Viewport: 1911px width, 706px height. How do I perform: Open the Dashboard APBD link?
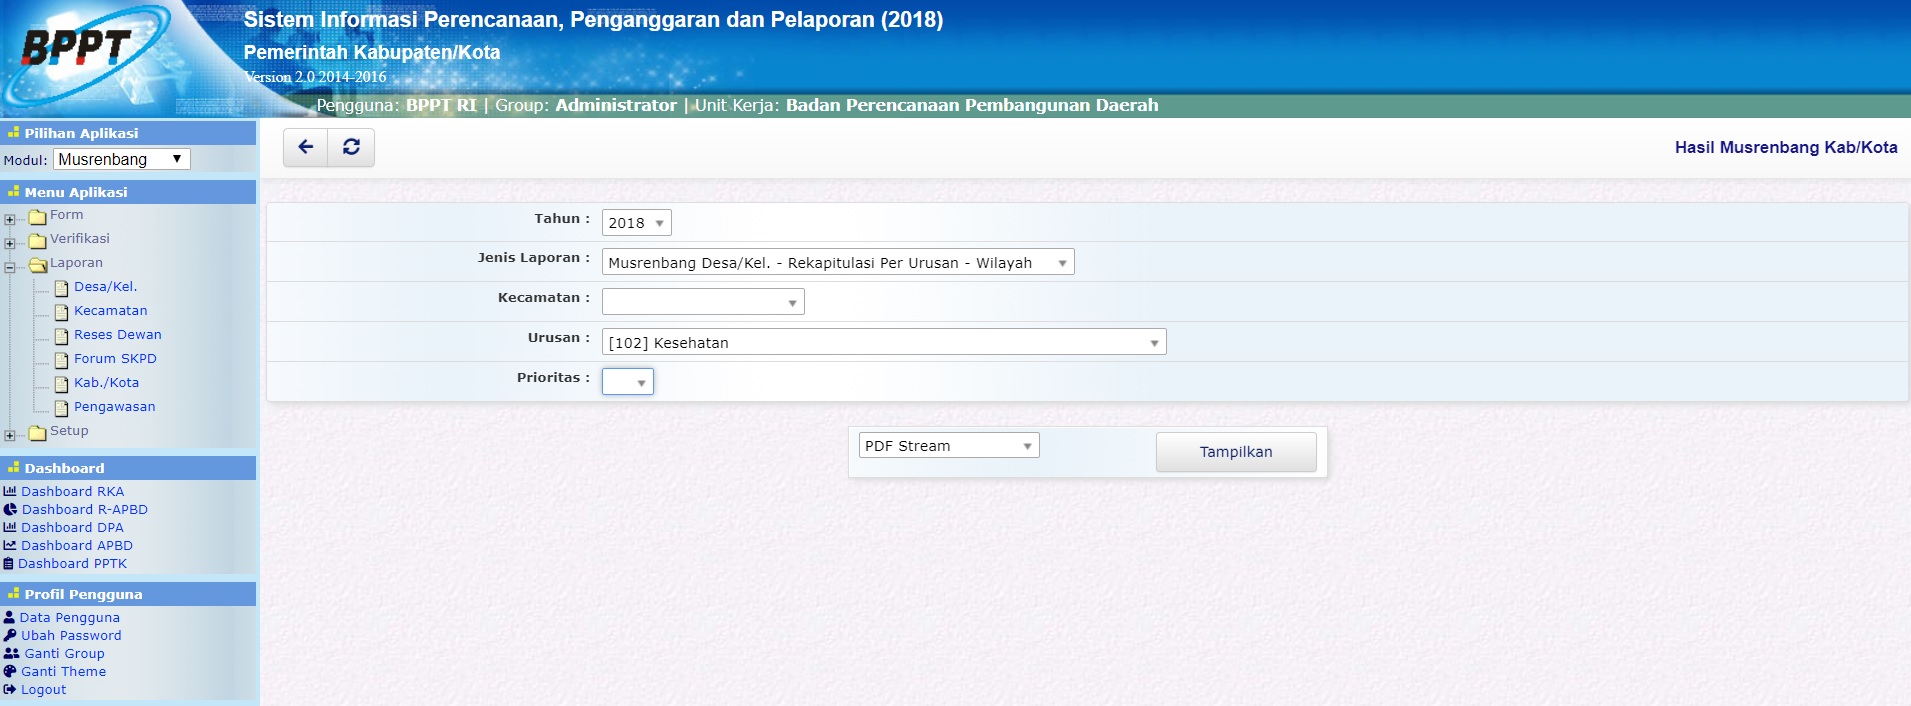click(77, 545)
